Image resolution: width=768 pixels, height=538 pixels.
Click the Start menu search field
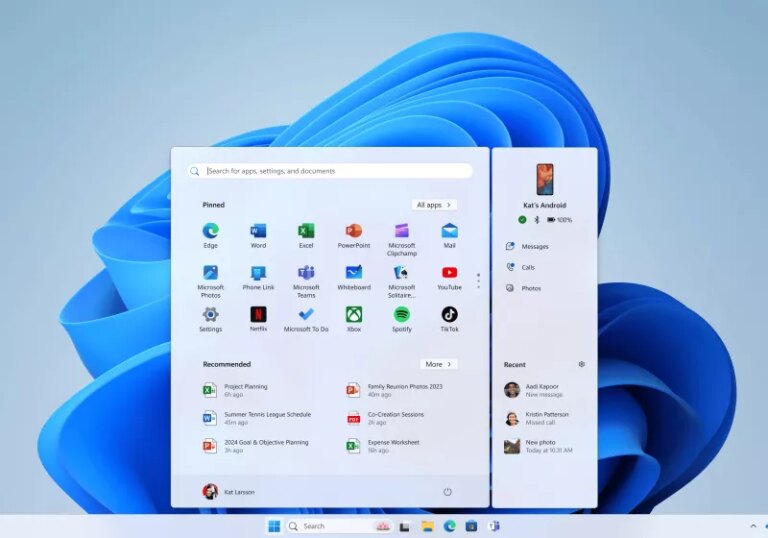pos(330,171)
